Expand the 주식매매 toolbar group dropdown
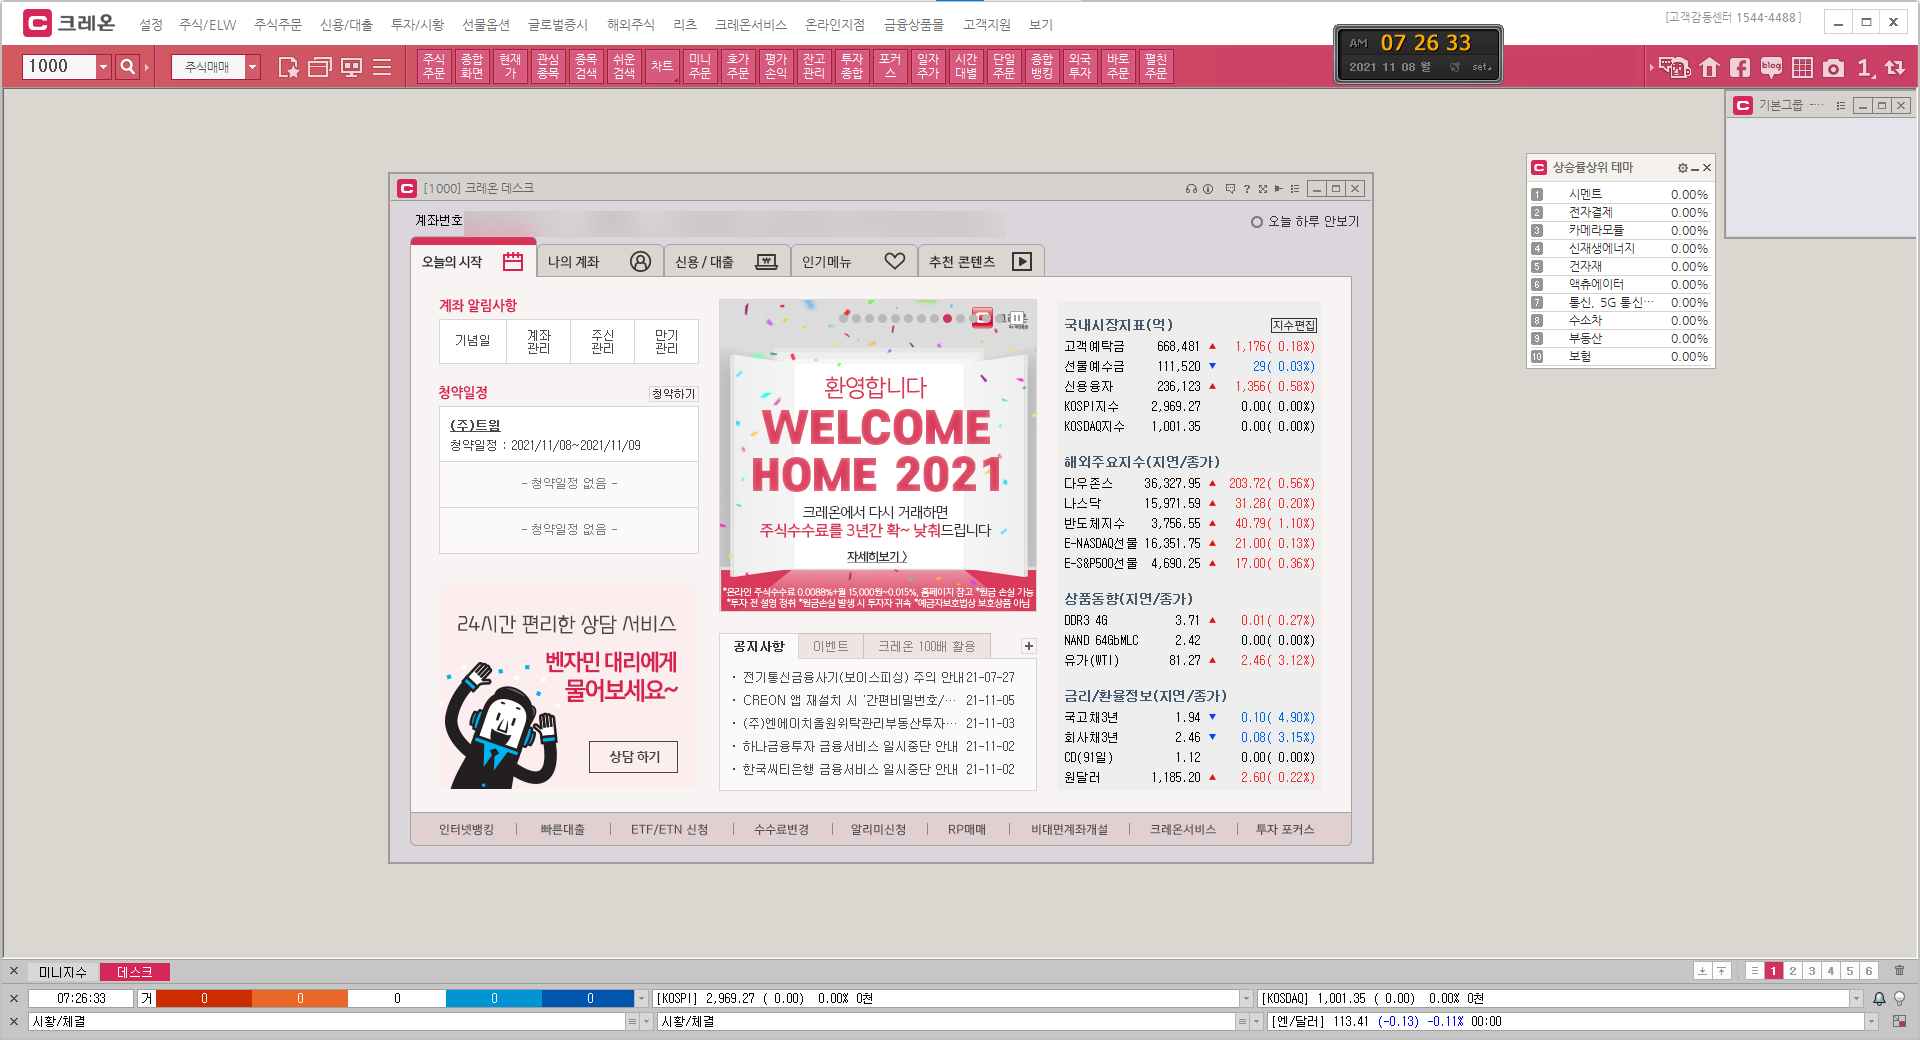Image resolution: width=1920 pixels, height=1040 pixels. point(253,67)
